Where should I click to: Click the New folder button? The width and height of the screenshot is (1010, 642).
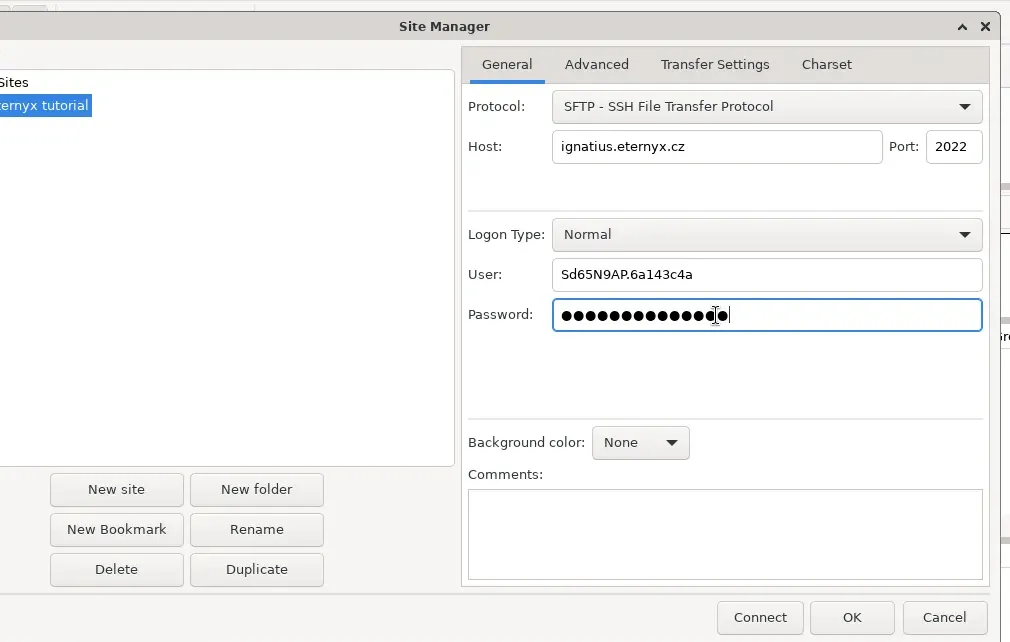256,490
